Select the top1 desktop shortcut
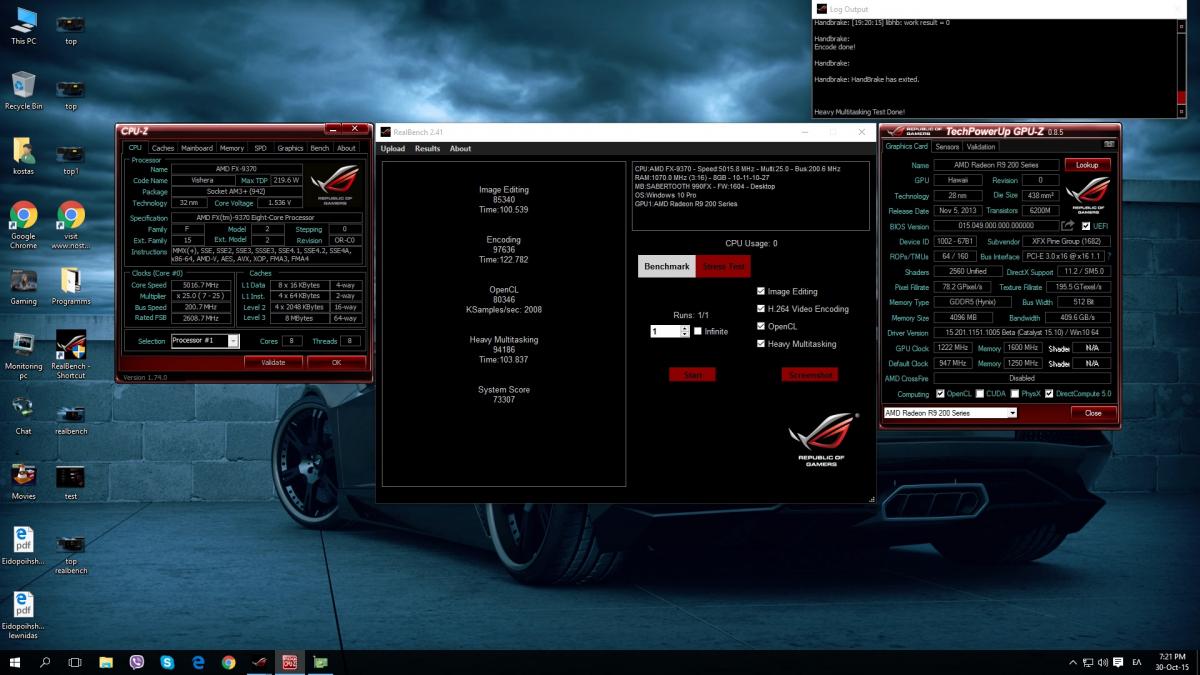This screenshot has height=675, width=1200. pos(70,156)
